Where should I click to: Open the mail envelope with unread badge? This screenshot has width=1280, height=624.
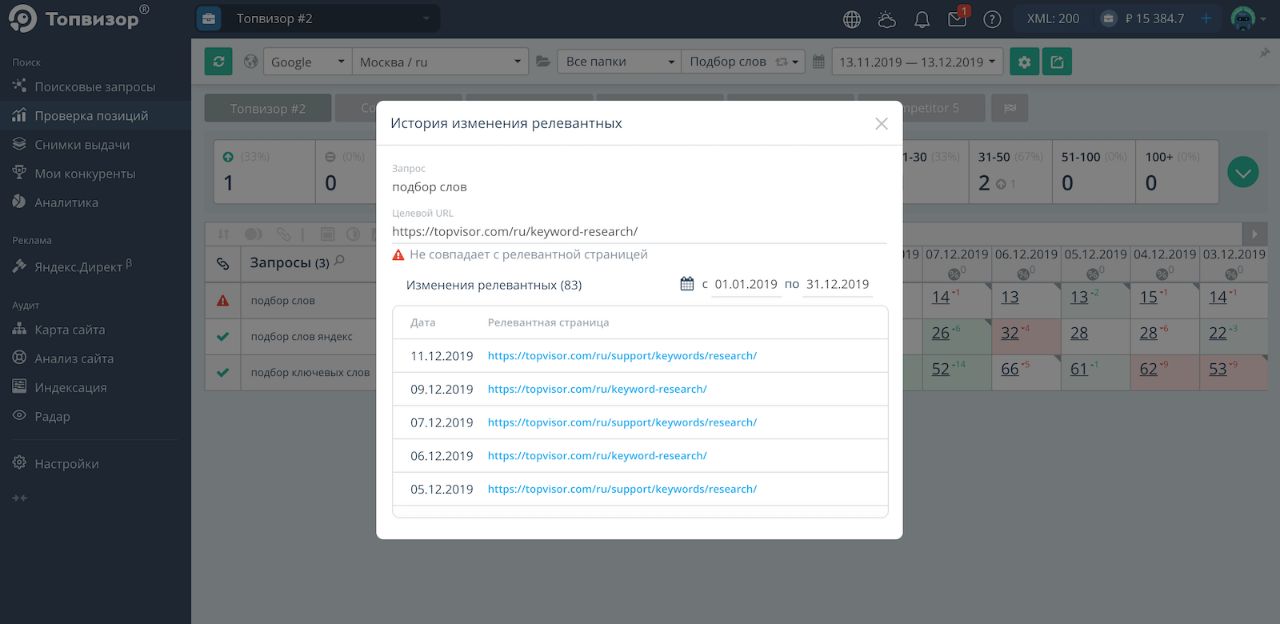[957, 18]
